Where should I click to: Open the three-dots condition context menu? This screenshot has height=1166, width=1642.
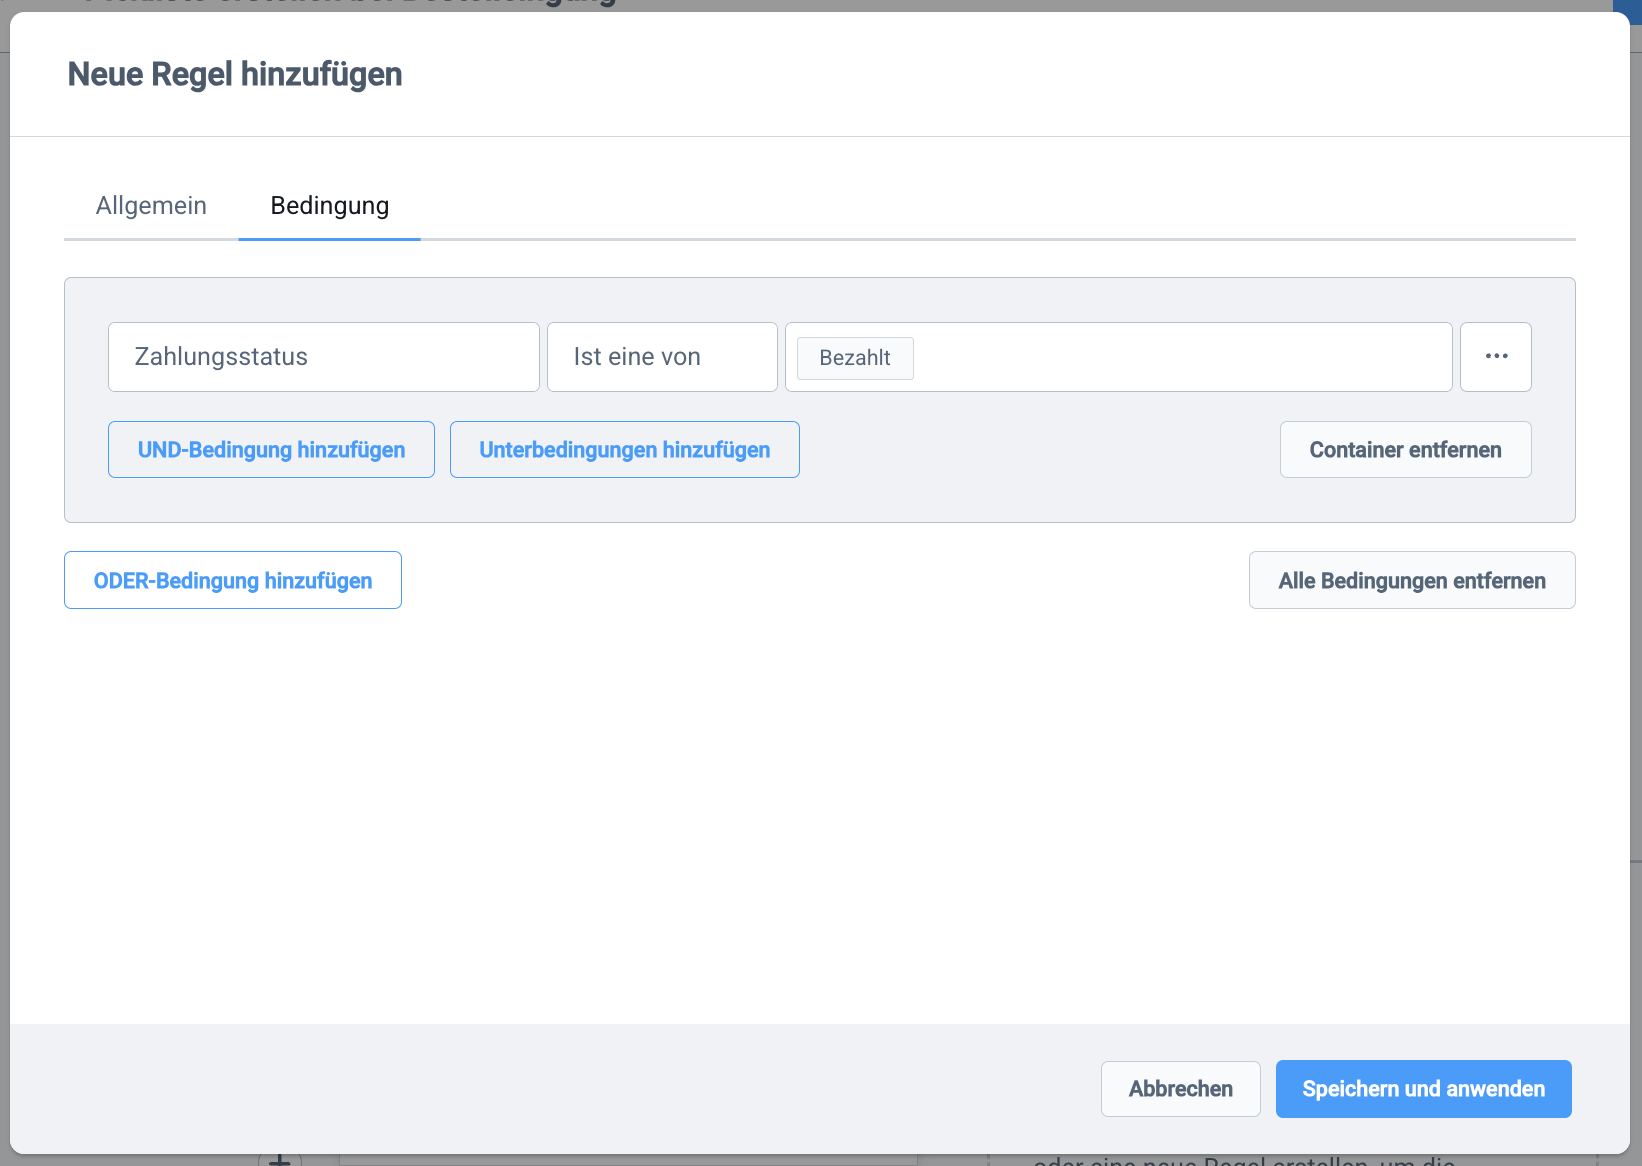(1495, 357)
